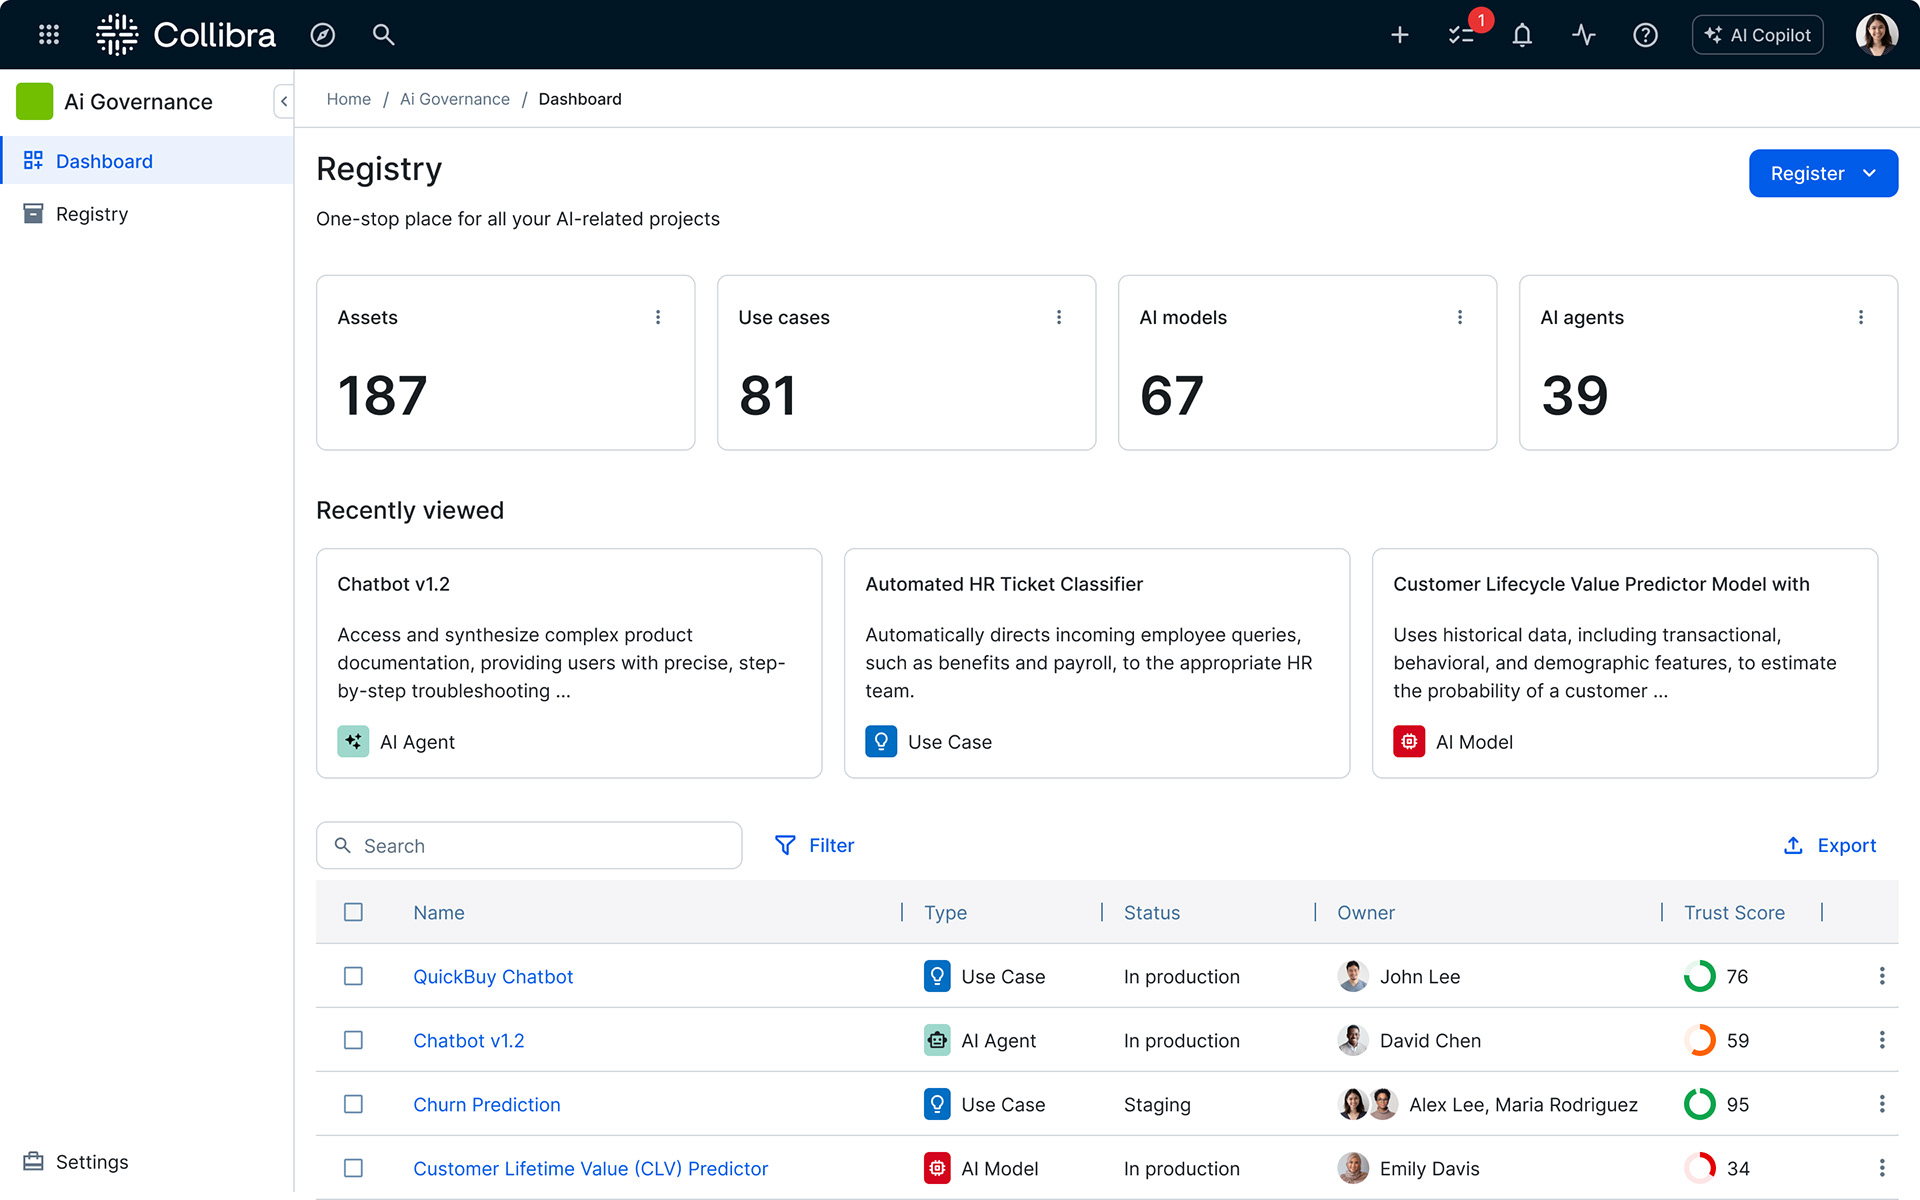Select Registry in the left sidebar
Screen dimensions: 1920x1200
pos(92,214)
